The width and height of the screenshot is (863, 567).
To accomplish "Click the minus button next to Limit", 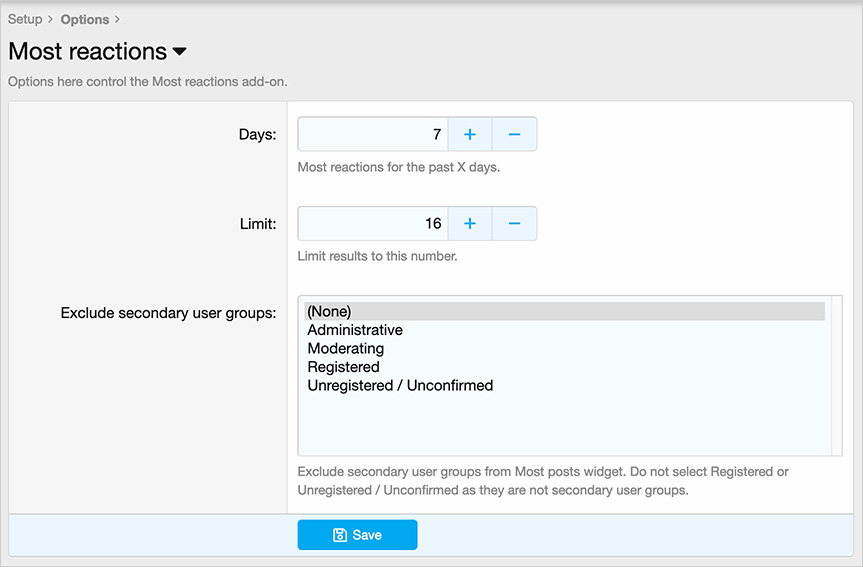I will (x=514, y=223).
